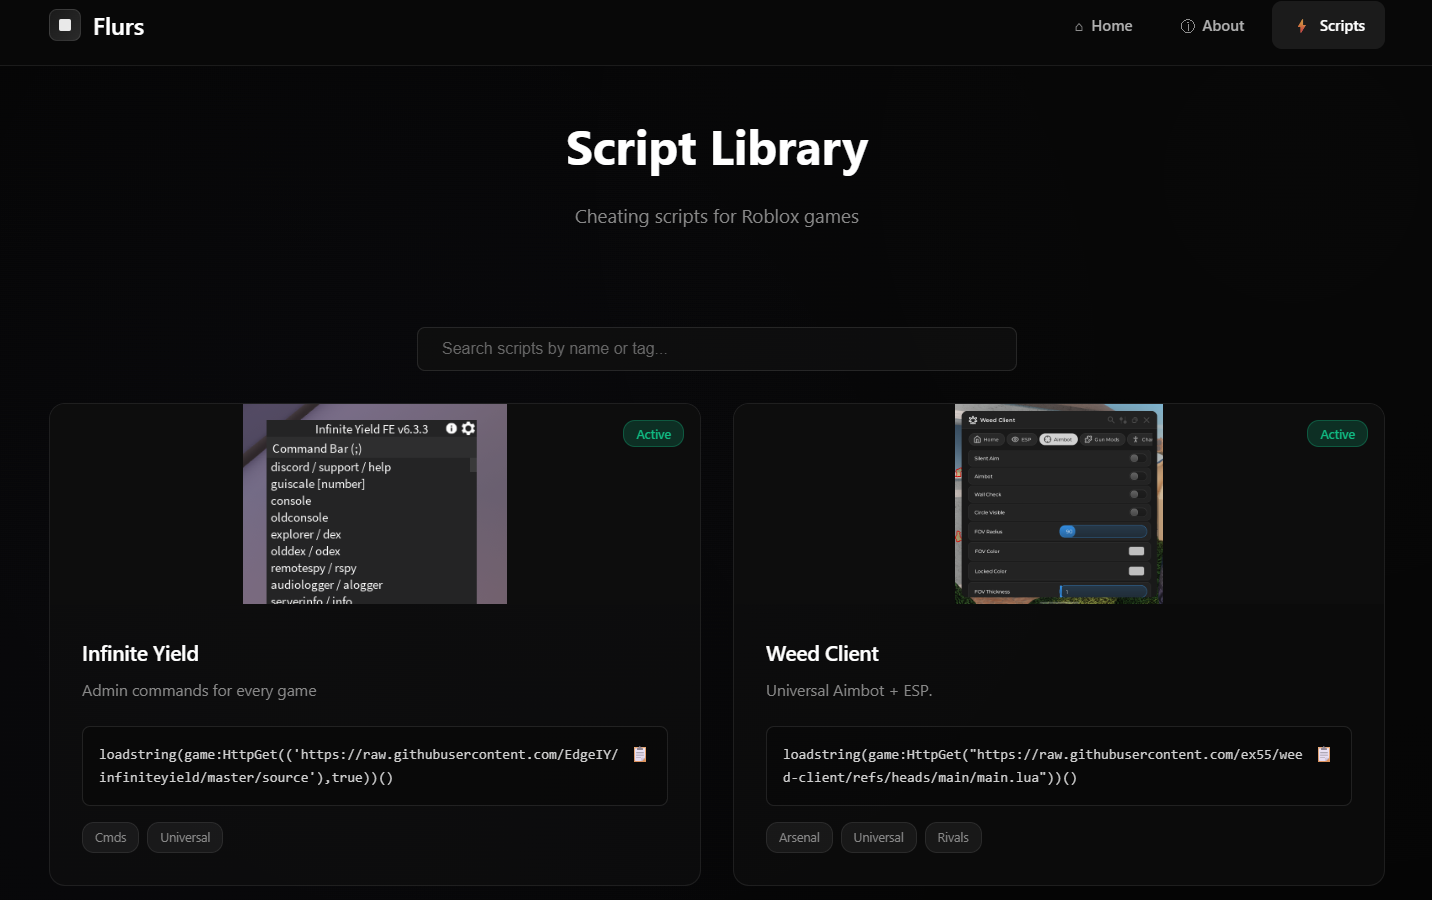The width and height of the screenshot is (1432, 900).
Task: Click the search scripts input field
Action: (x=716, y=349)
